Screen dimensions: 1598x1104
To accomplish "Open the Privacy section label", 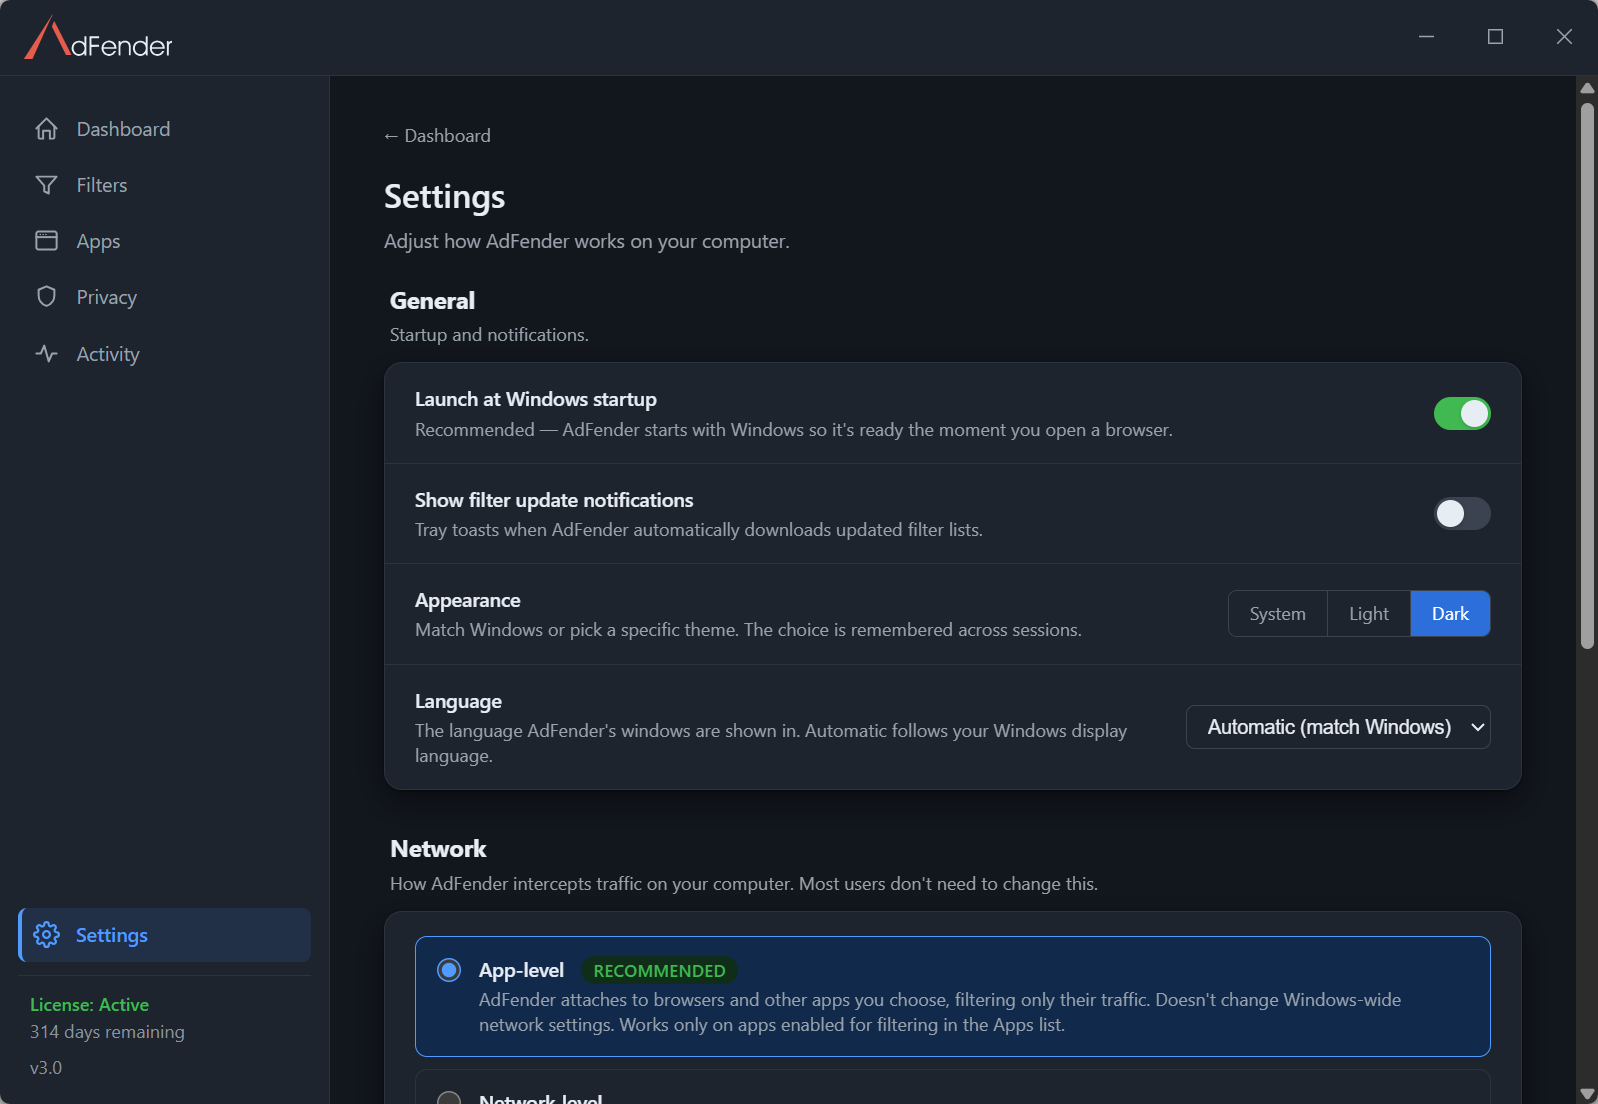I will [x=107, y=297].
